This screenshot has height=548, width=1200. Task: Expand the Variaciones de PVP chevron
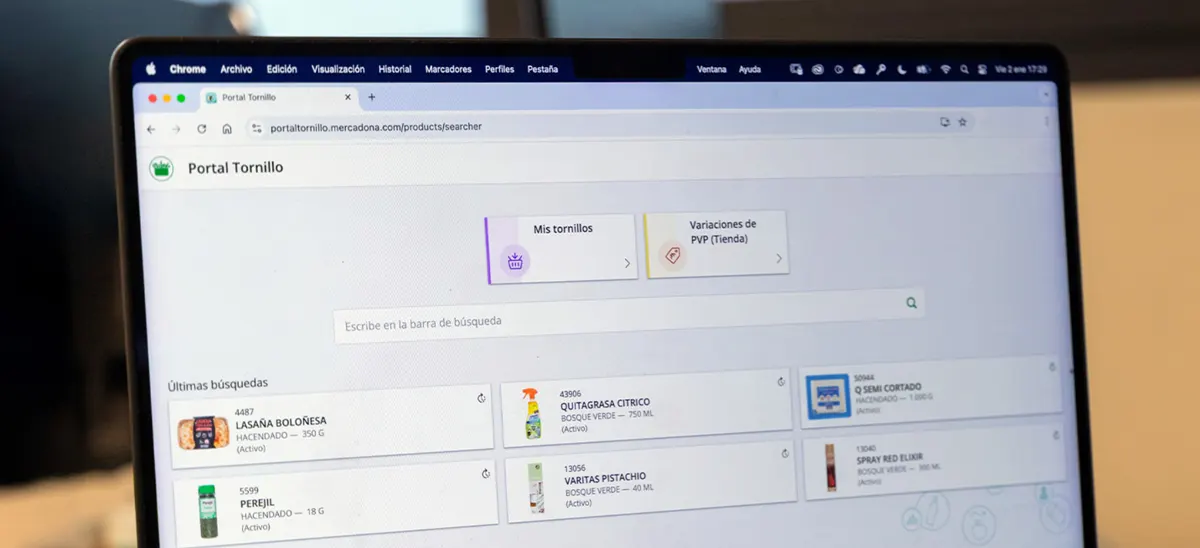pyautogui.click(x=778, y=260)
